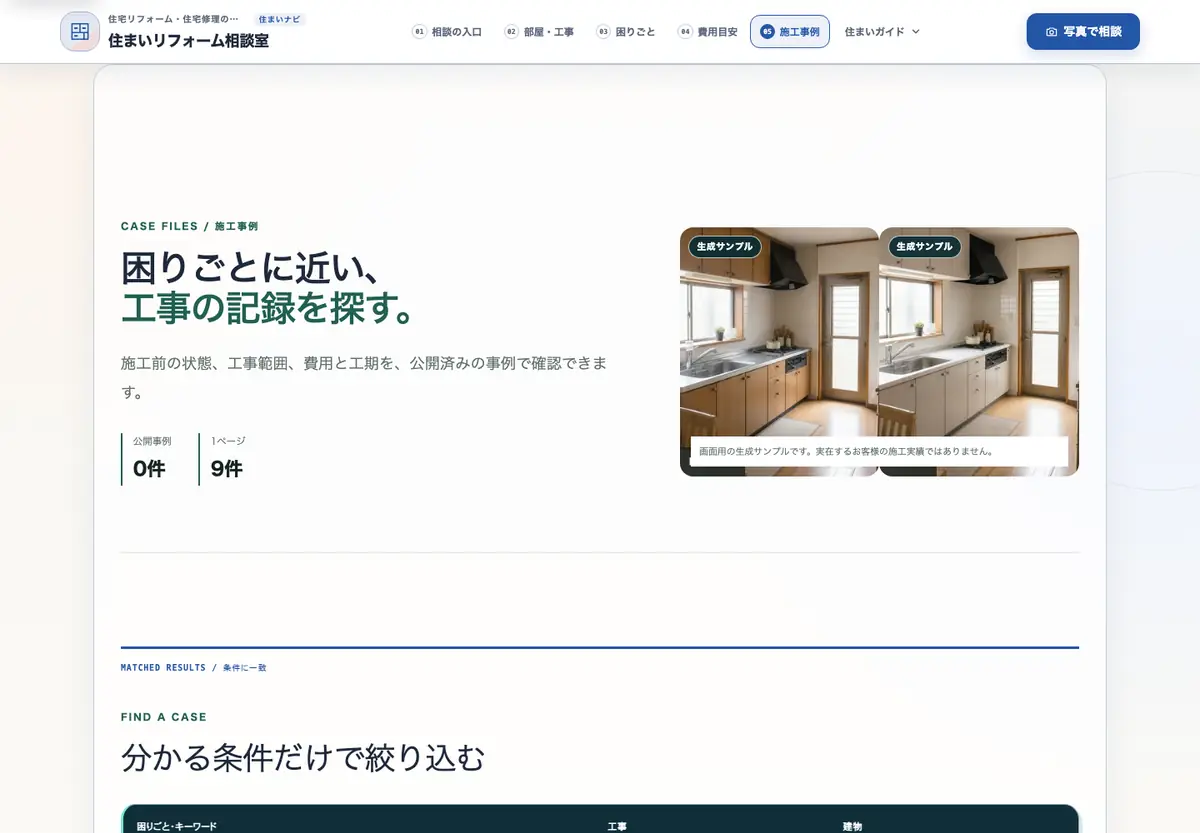Click the 工事 filter label
1200x833 pixels.
[617, 827]
